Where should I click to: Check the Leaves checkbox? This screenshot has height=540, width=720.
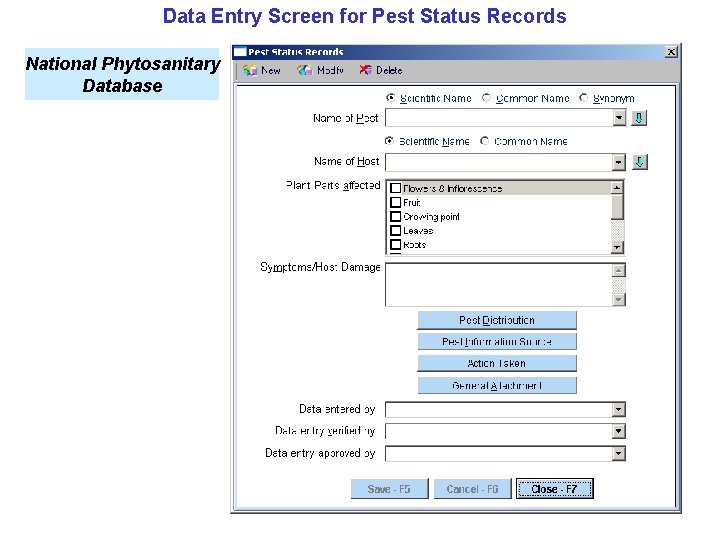(395, 231)
